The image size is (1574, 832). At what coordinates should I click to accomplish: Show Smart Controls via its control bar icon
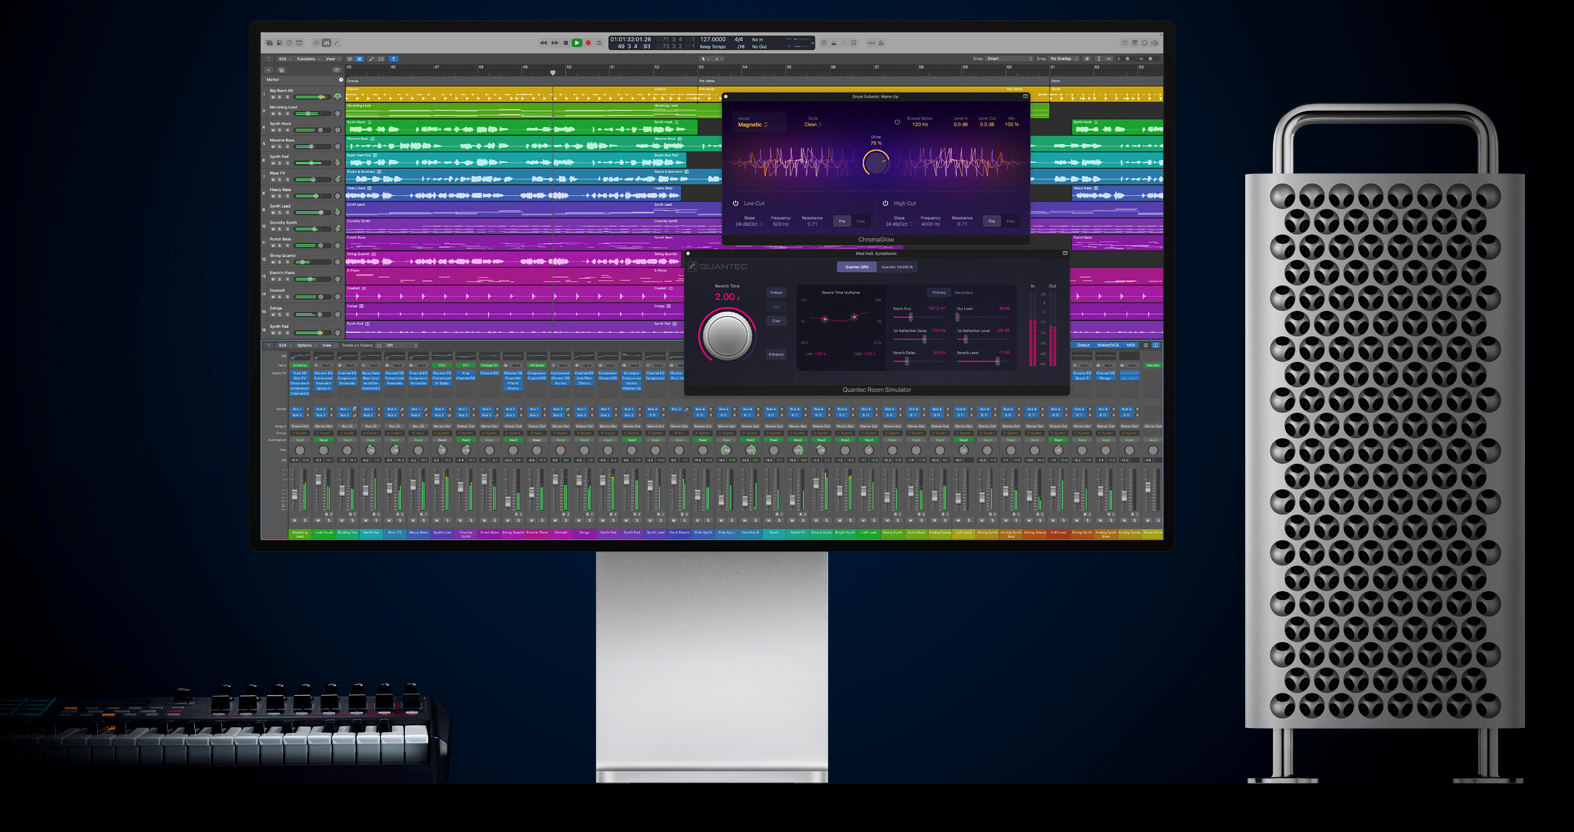316,43
